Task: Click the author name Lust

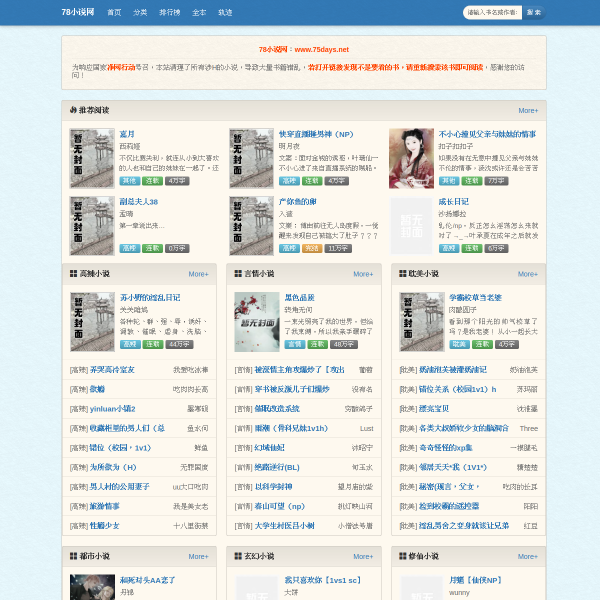Action: 366,429
